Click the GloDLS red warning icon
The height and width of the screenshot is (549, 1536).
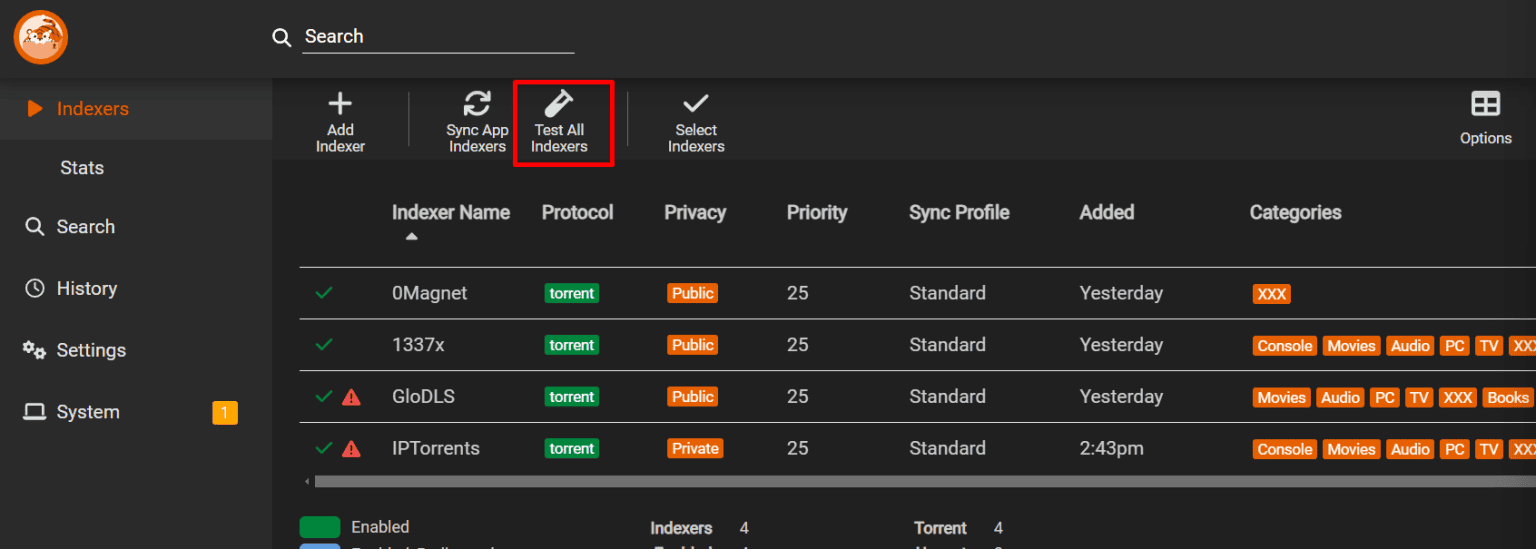(351, 397)
